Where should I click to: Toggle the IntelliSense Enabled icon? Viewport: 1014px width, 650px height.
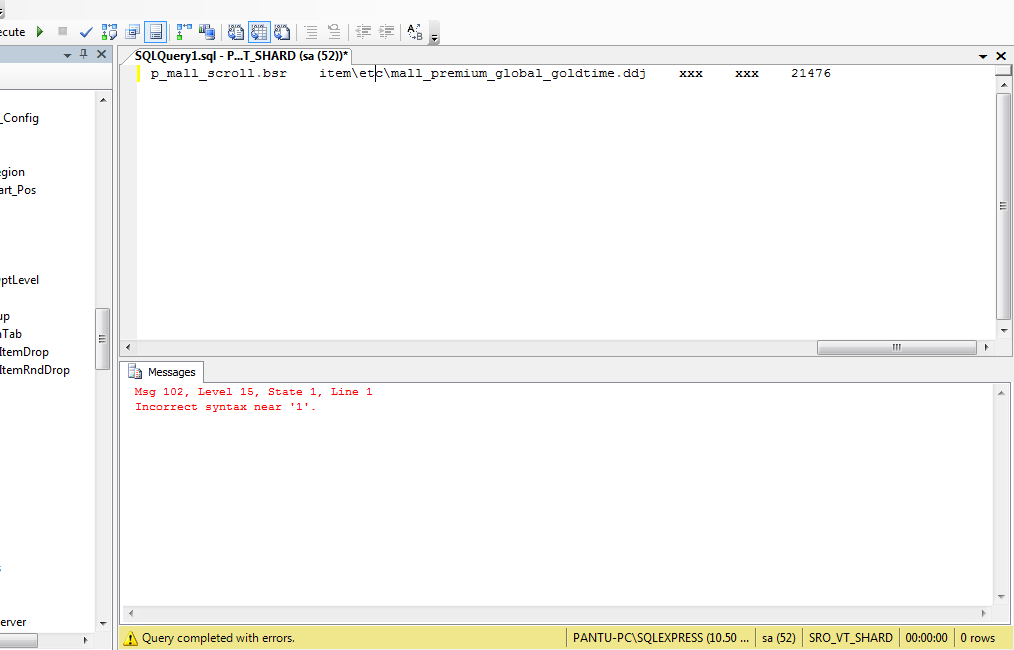pyautogui.click(x=155, y=32)
